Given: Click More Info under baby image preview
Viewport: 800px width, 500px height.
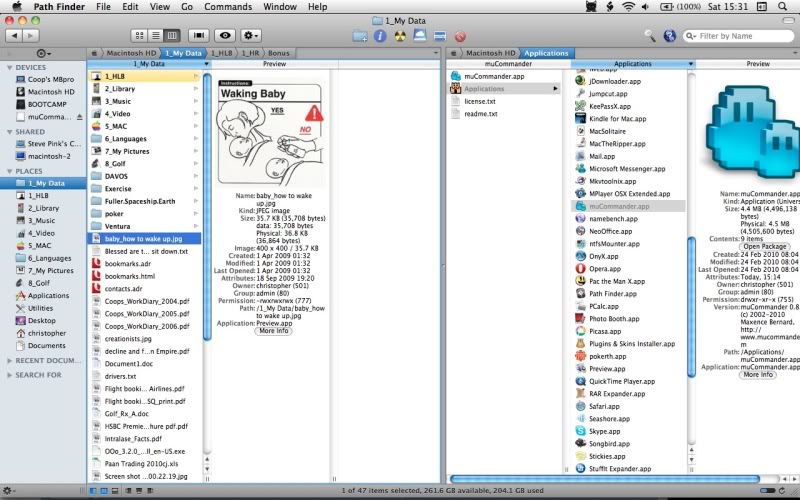Looking at the screenshot, I should click(x=274, y=331).
